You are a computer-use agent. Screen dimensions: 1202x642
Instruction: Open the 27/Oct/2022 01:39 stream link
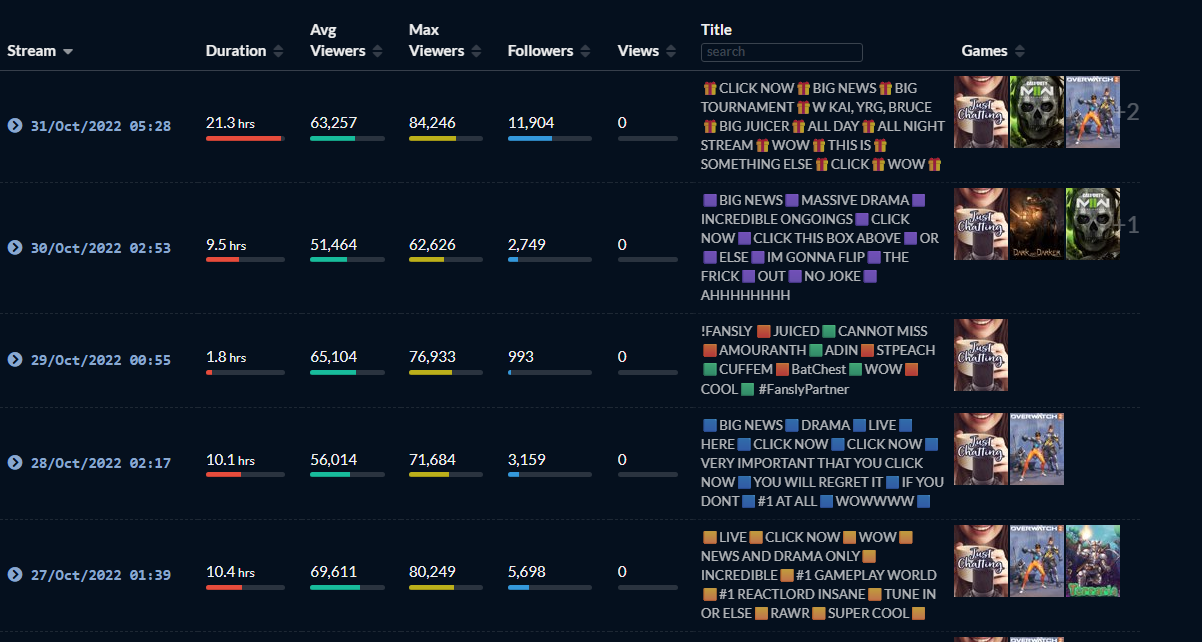click(x=100, y=575)
